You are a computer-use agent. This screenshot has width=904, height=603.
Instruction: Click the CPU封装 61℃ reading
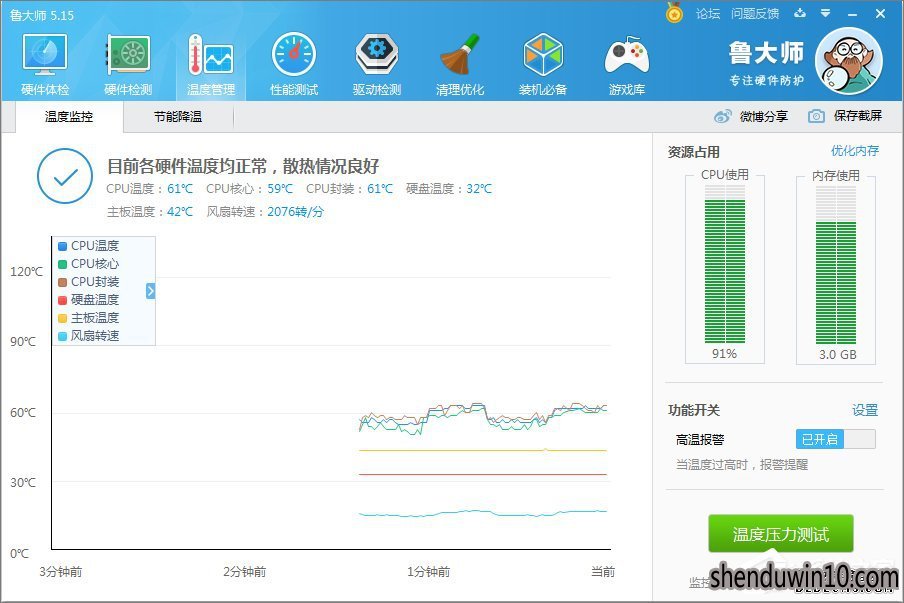click(349, 189)
